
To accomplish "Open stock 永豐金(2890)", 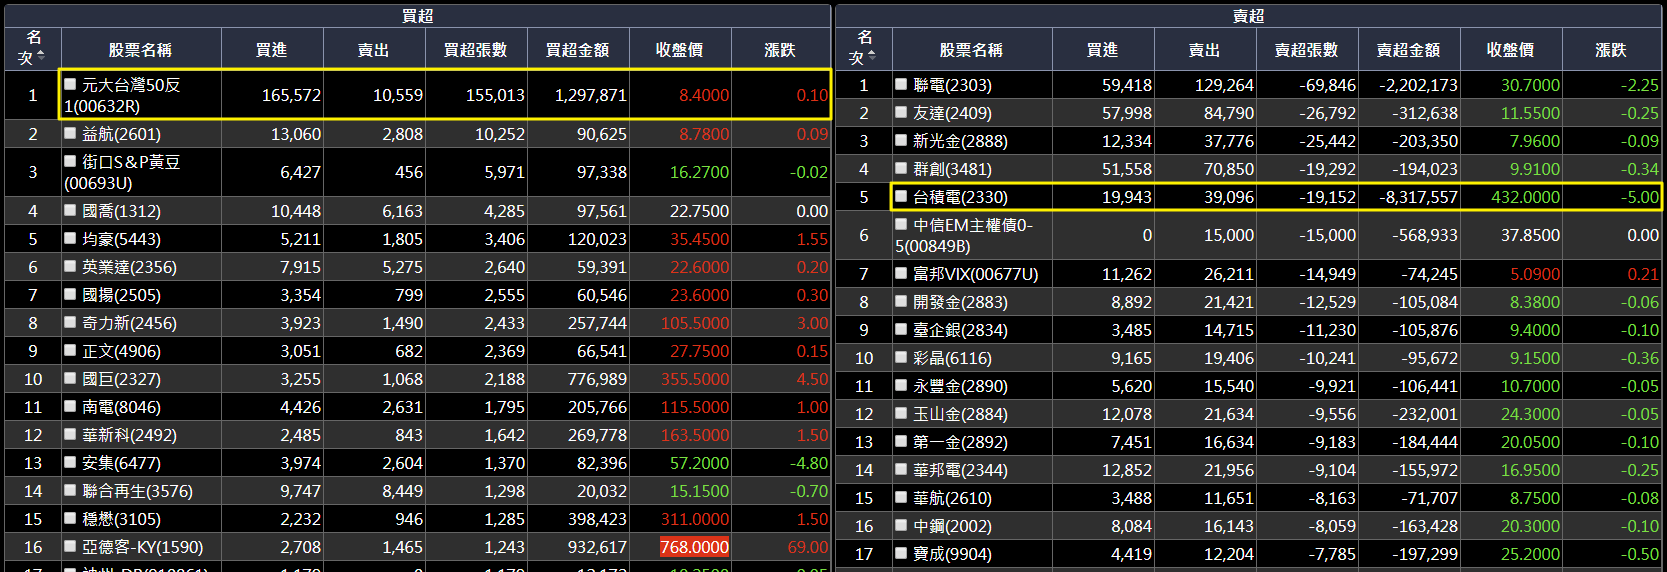I will click(960, 386).
